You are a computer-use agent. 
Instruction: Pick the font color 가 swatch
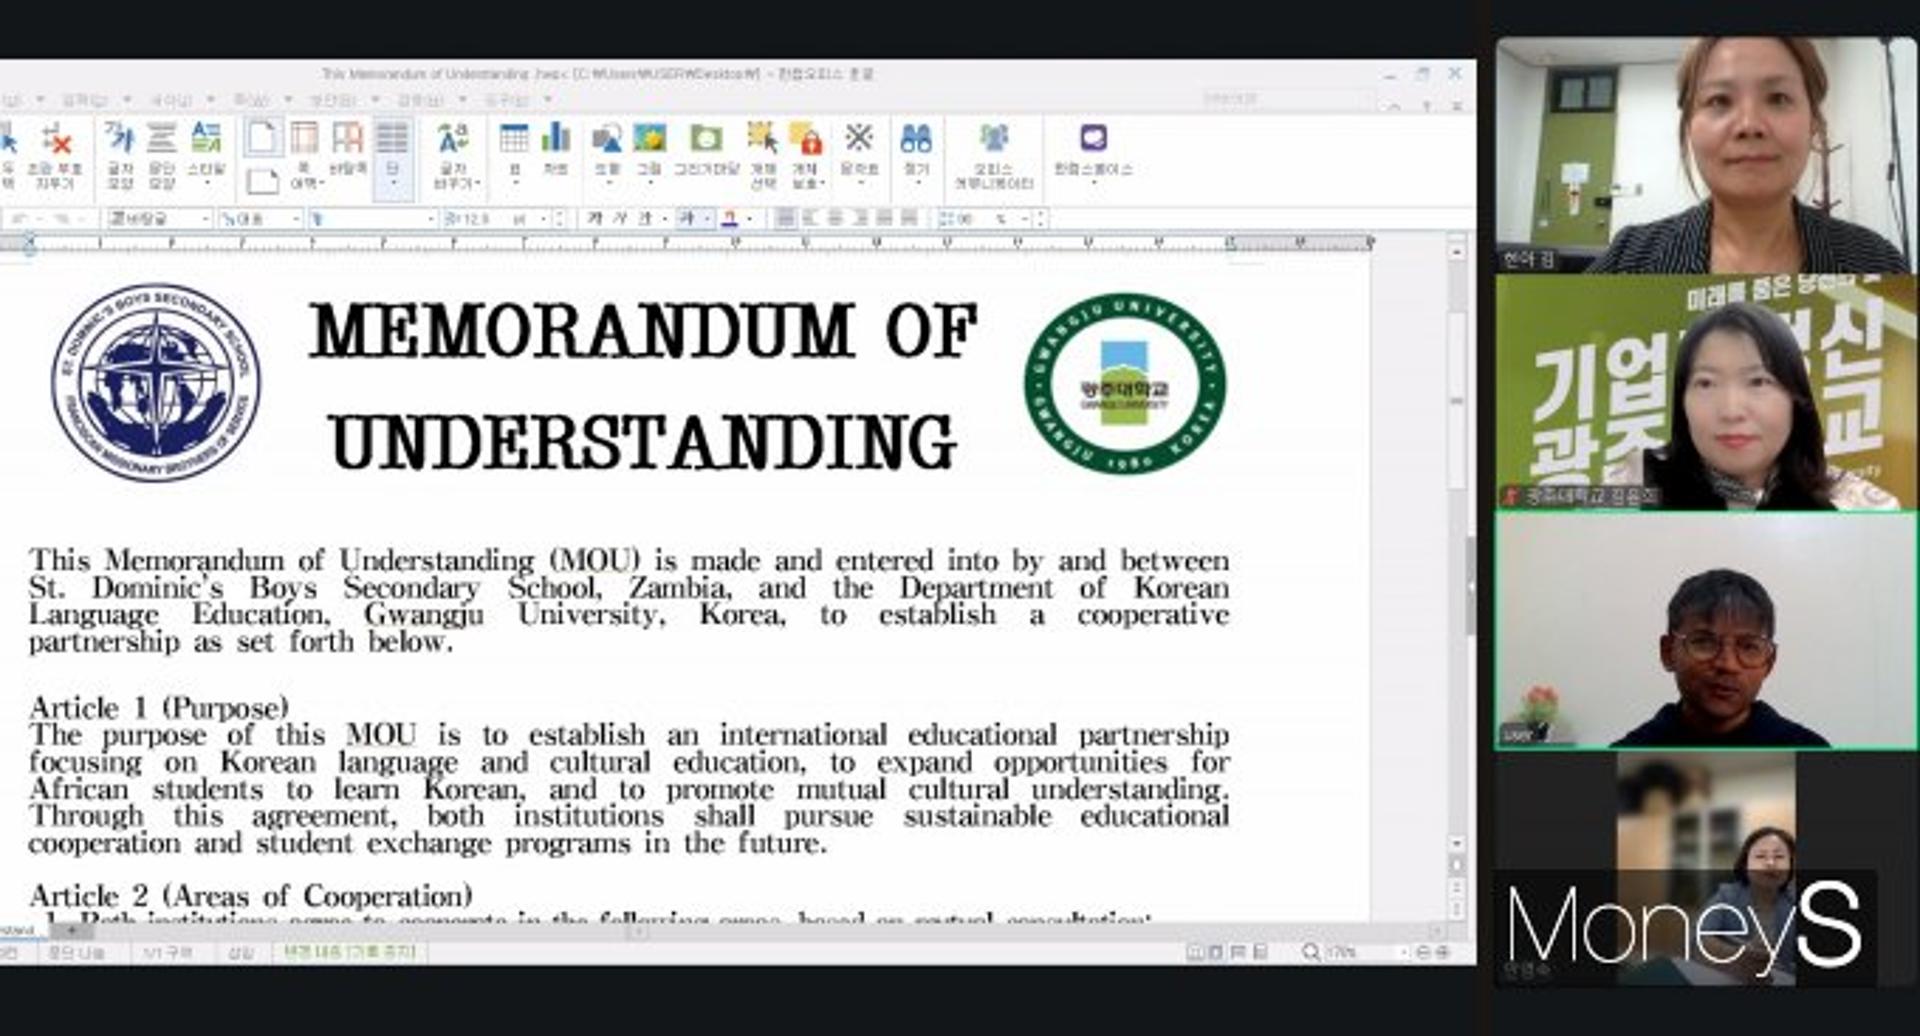coord(730,218)
